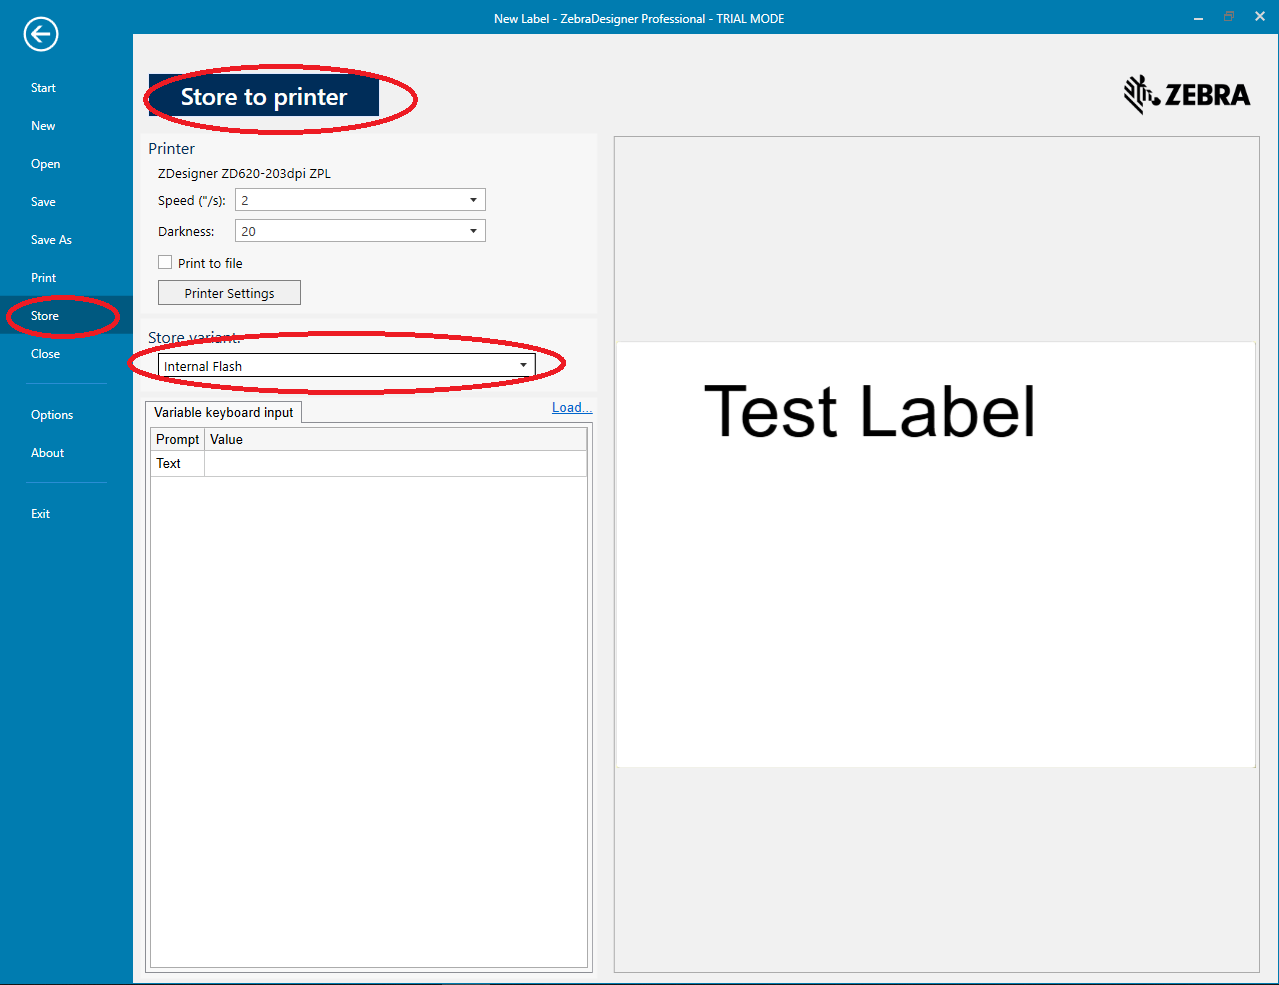Select Save in the sidebar
This screenshot has width=1279, height=985.
point(43,201)
